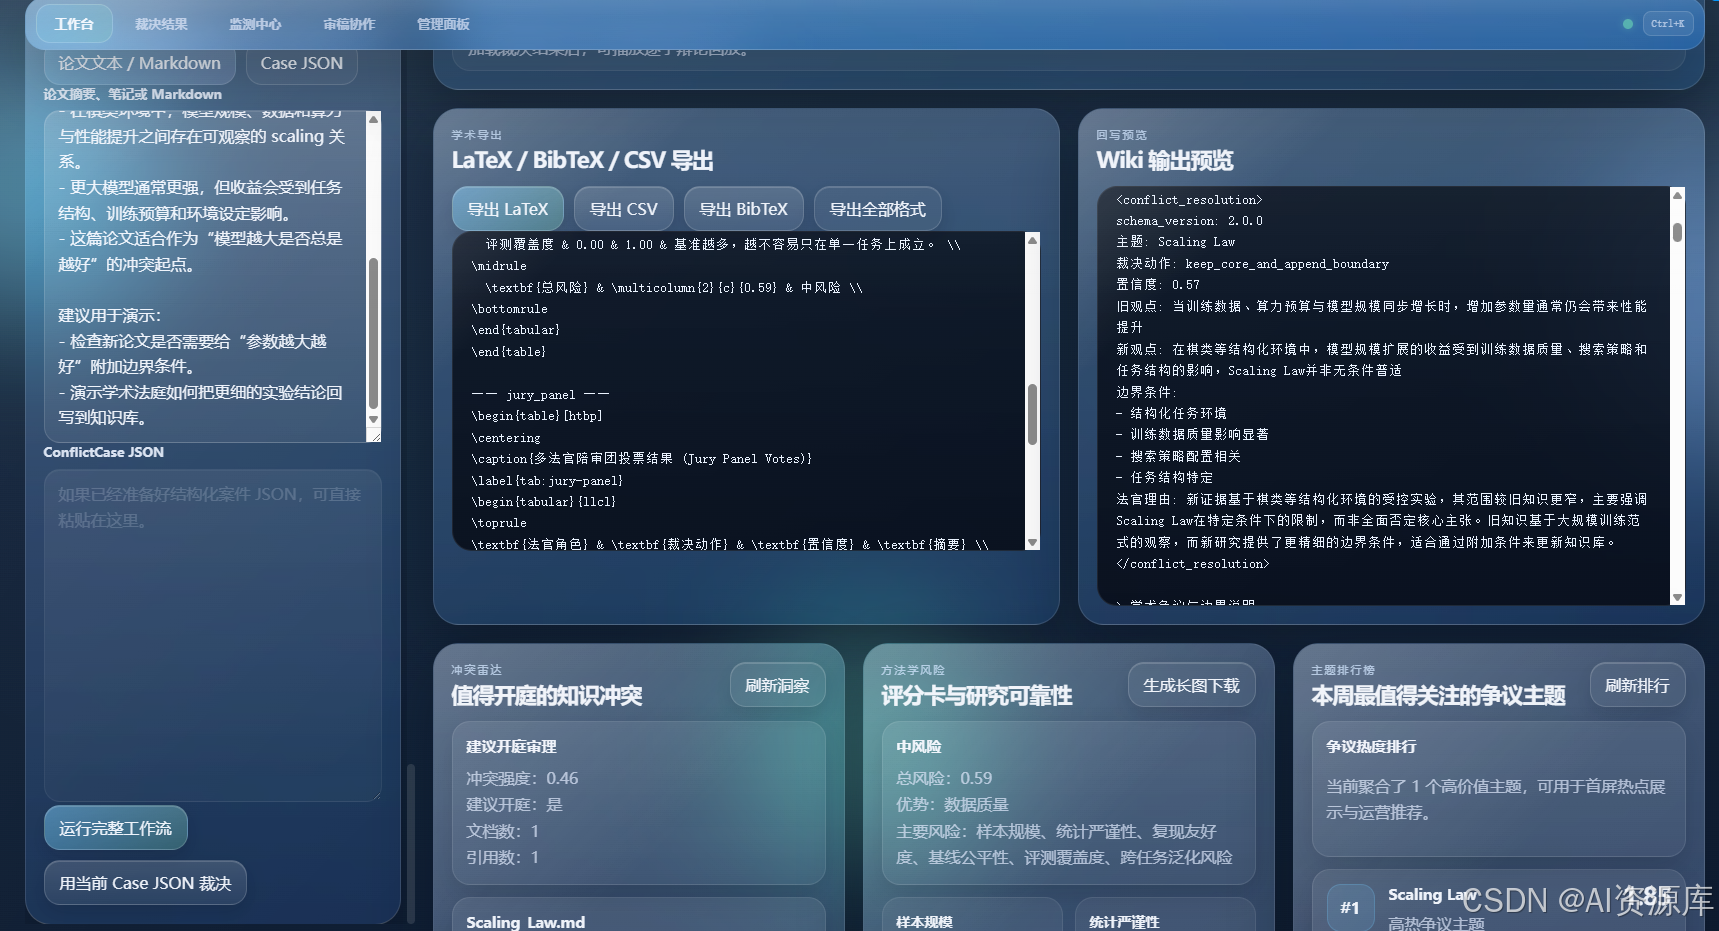Click the LaTeX output scroll down arrow
Screen dimensions: 1719x931
(1032, 543)
